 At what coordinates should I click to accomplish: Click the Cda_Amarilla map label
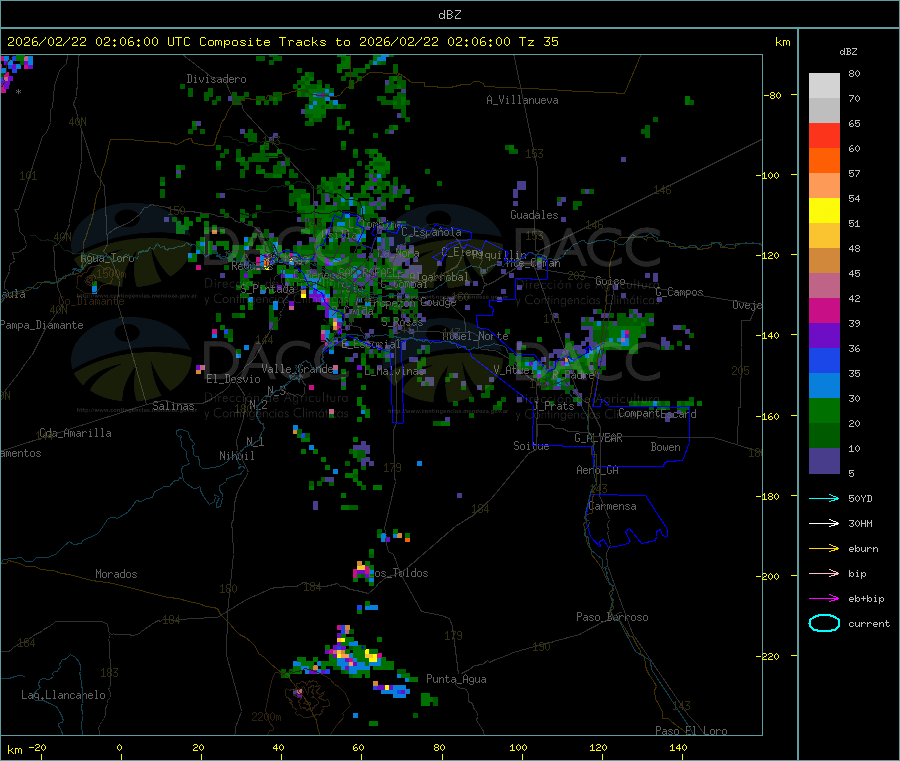point(75,433)
